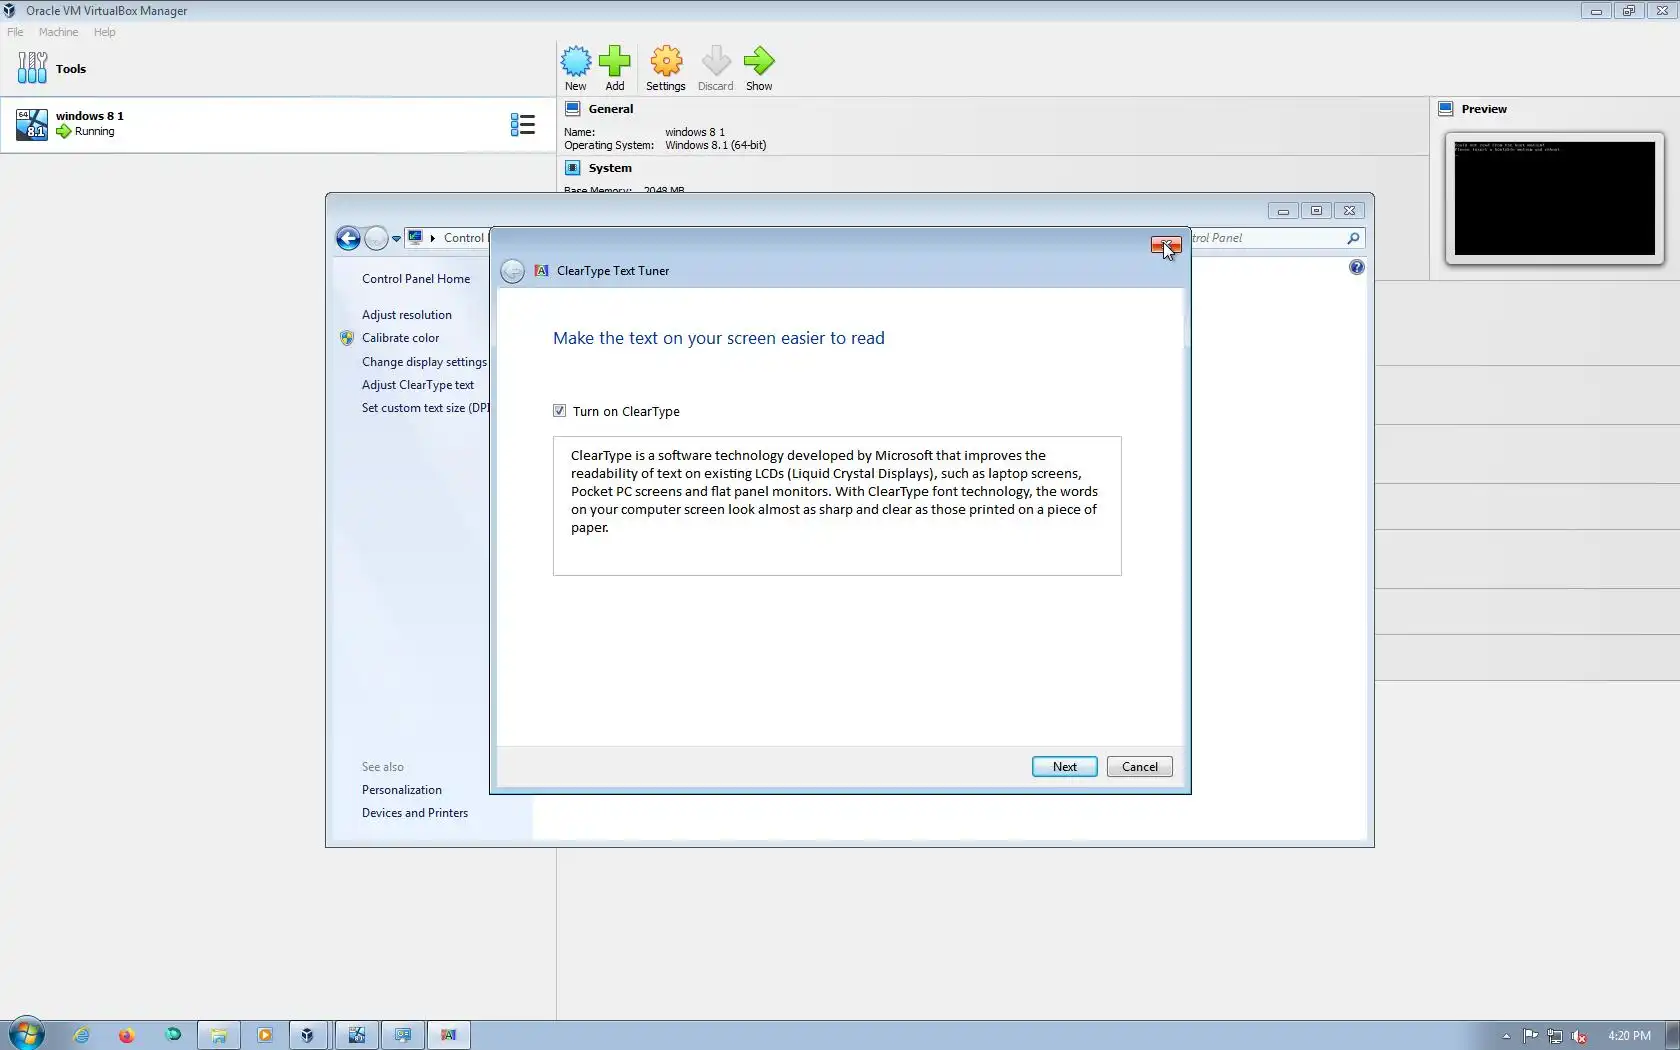Switch to VirtualBox Manager taskbar button
The height and width of the screenshot is (1050, 1680).
click(308, 1035)
